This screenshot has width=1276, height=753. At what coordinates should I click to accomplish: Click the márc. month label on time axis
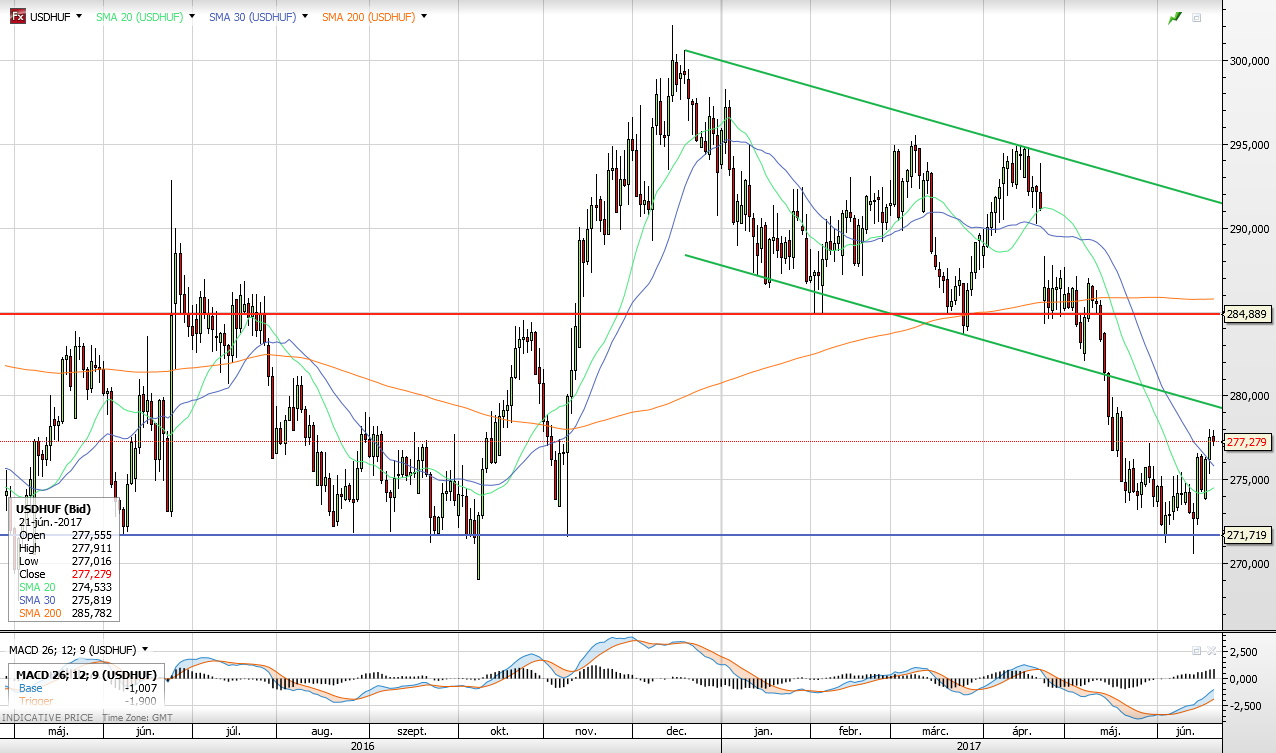coord(936,732)
